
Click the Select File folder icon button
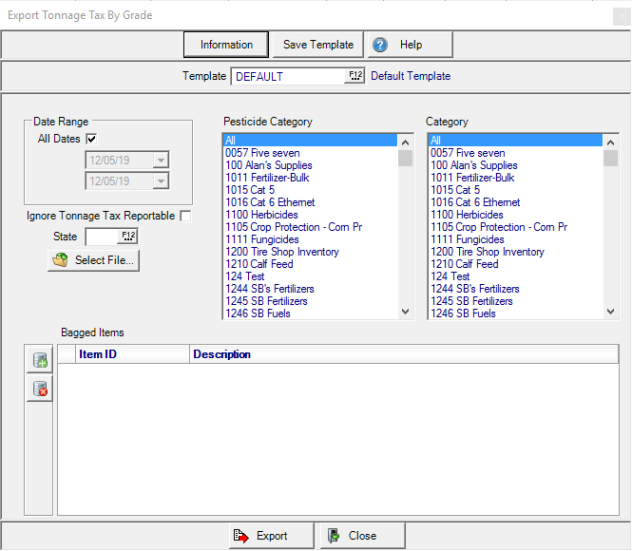point(93,261)
